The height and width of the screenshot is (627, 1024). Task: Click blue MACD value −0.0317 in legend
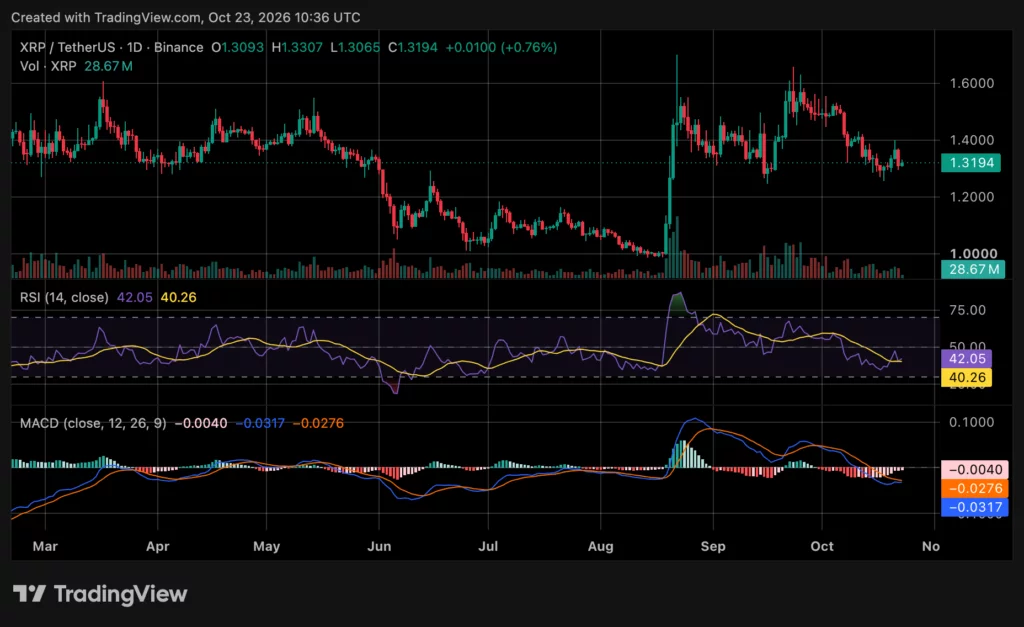click(x=260, y=423)
